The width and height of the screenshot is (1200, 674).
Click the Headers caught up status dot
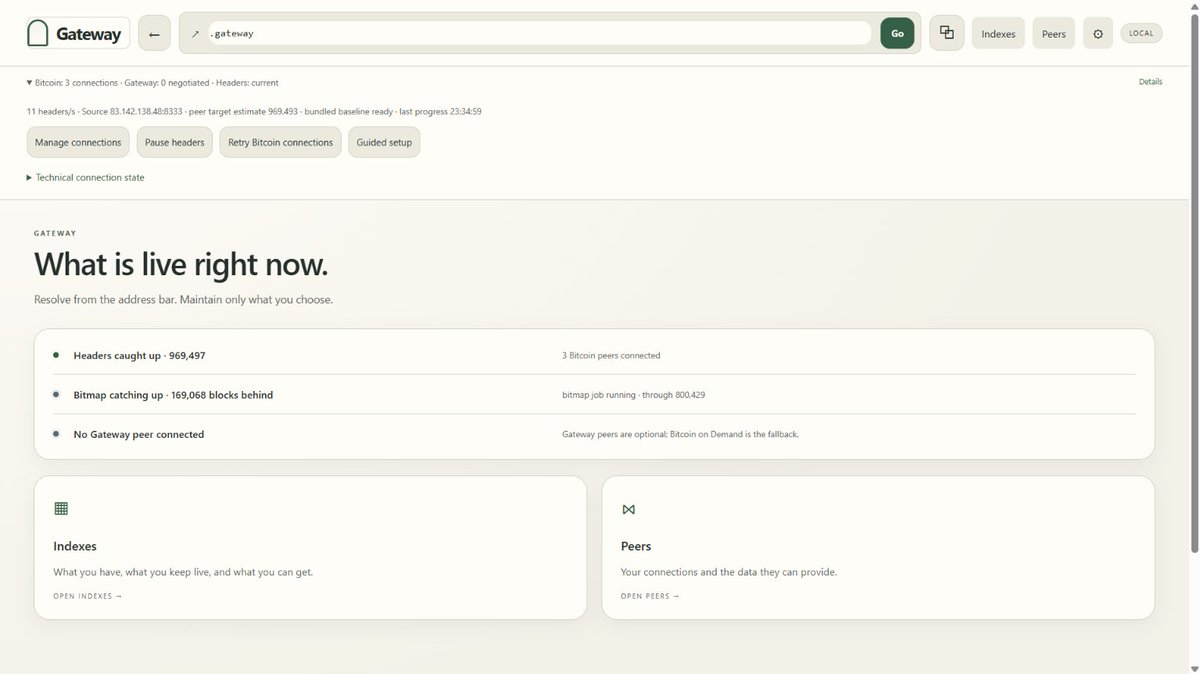[56, 355]
